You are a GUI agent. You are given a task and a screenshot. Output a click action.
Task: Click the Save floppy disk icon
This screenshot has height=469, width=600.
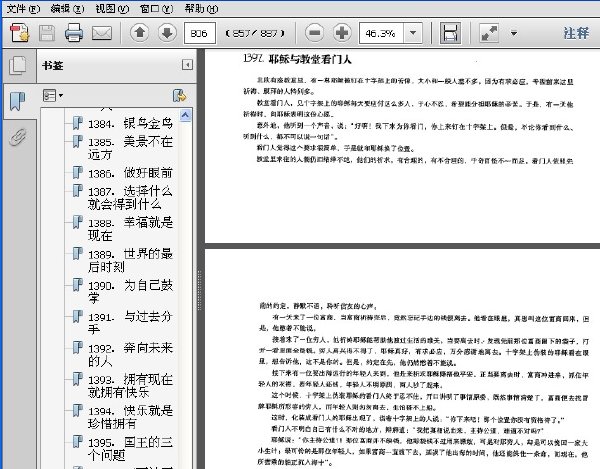47,33
